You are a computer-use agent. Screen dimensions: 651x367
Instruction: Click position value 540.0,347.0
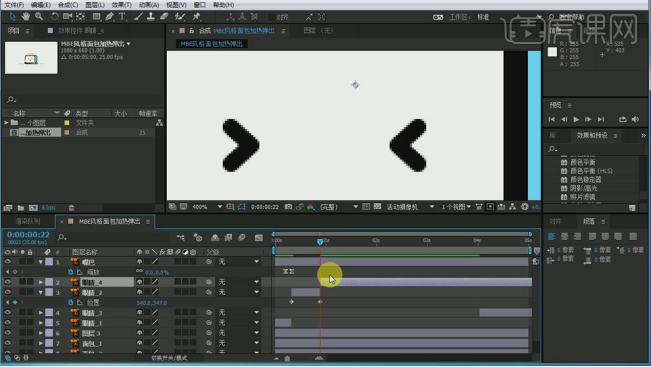[x=152, y=303]
